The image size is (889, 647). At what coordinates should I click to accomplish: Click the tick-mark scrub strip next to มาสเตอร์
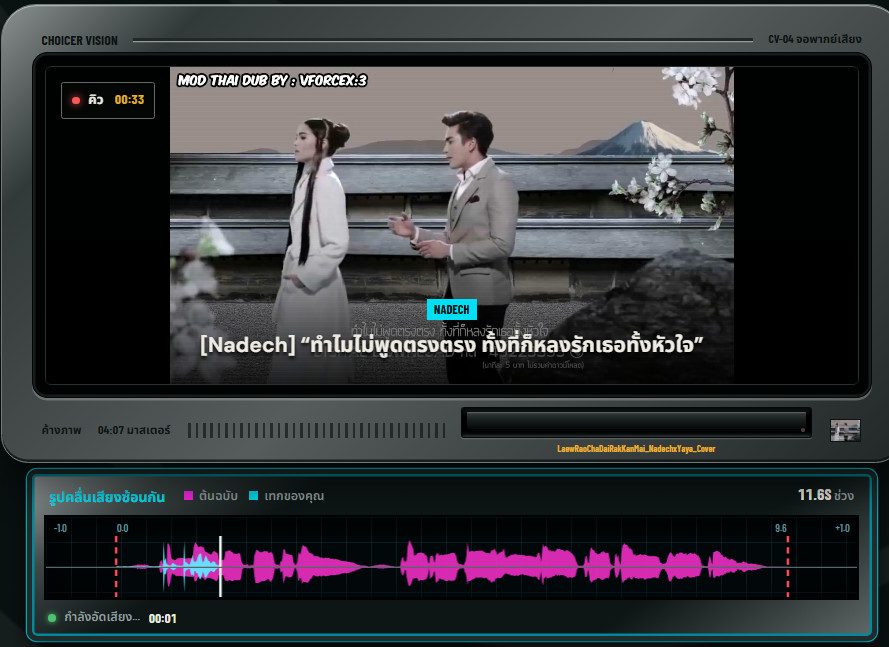316,430
